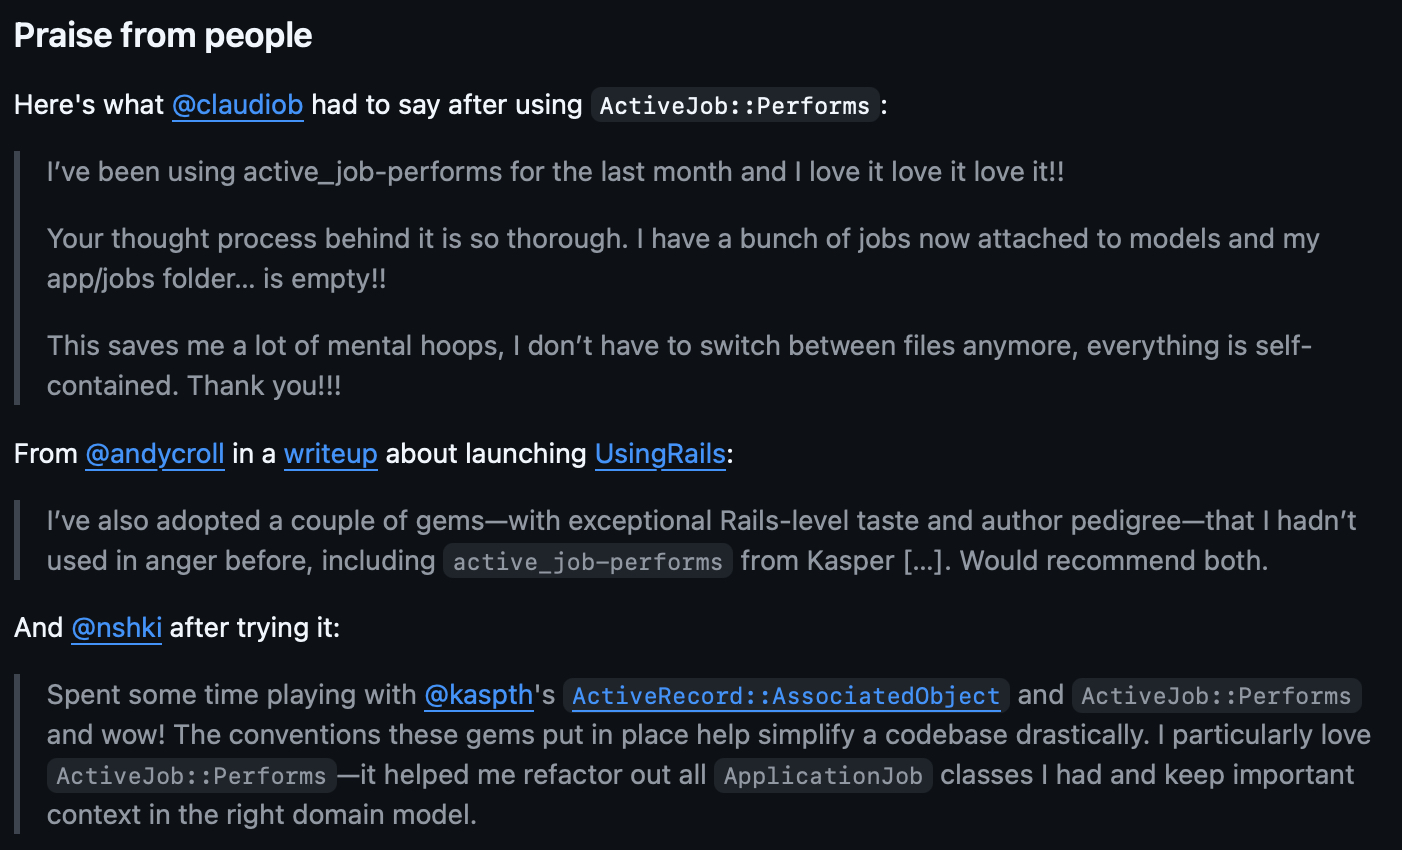Viewport: 1402px width, 850px height.
Task: Click quote line "I've been using active_job-performs"
Action: tap(555, 172)
